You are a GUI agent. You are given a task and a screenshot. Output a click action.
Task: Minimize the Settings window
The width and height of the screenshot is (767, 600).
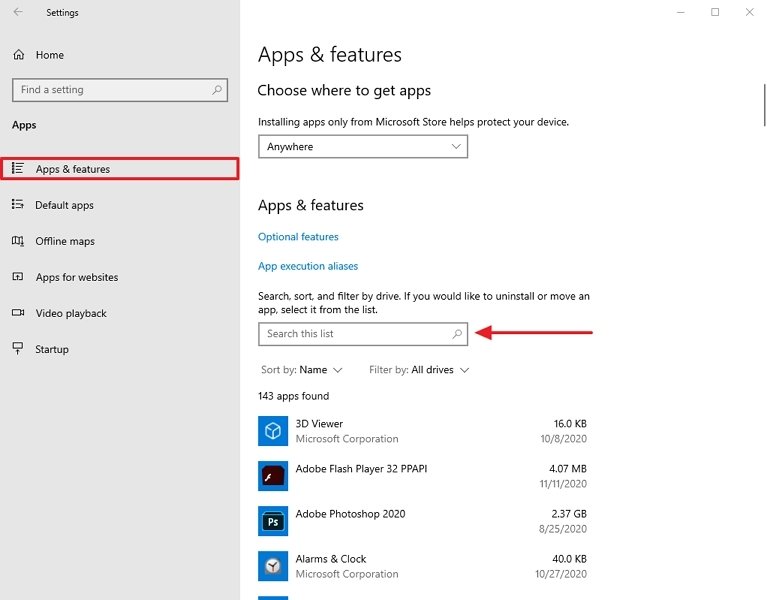[680, 12]
